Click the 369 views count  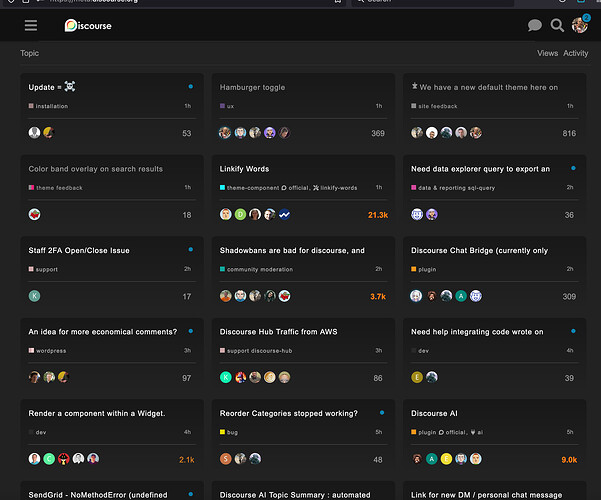378,133
